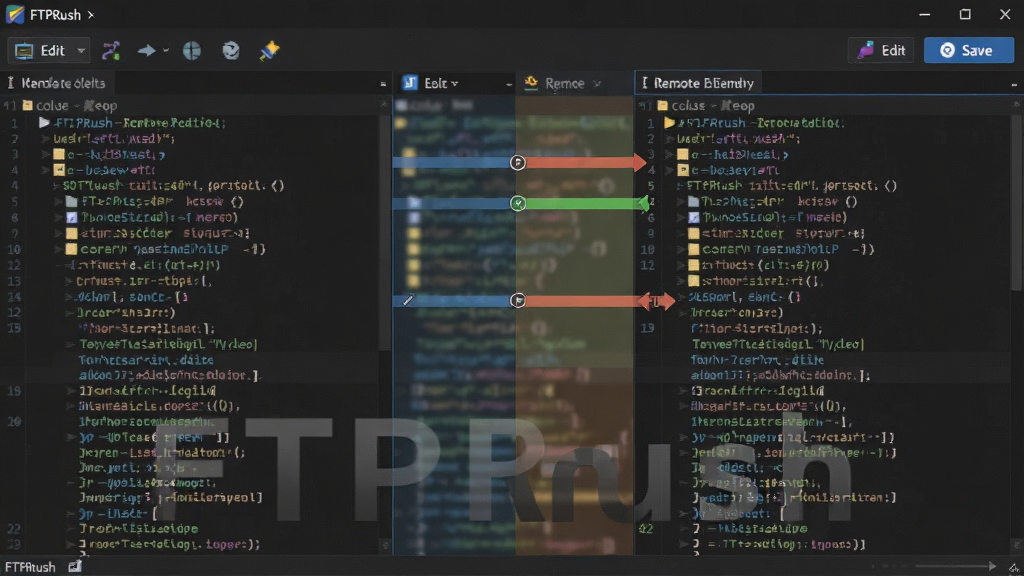The image size is (1024, 576).
Task: Click the folder icon on left panel line 3
Action: pyautogui.click(x=59, y=154)
